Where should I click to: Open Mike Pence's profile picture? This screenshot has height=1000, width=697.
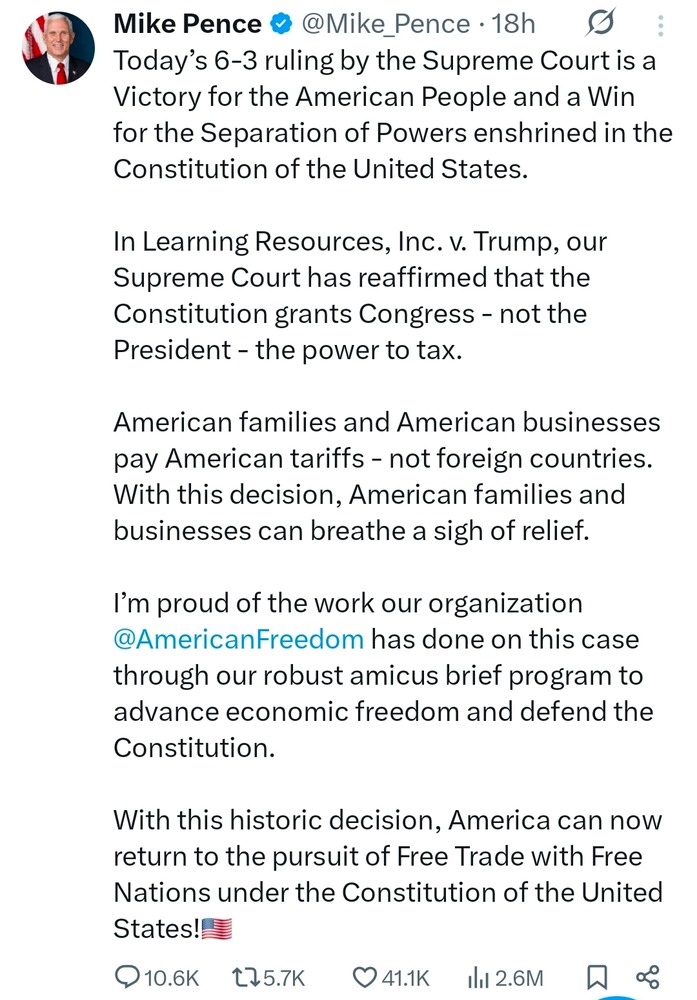coord(58,49)
